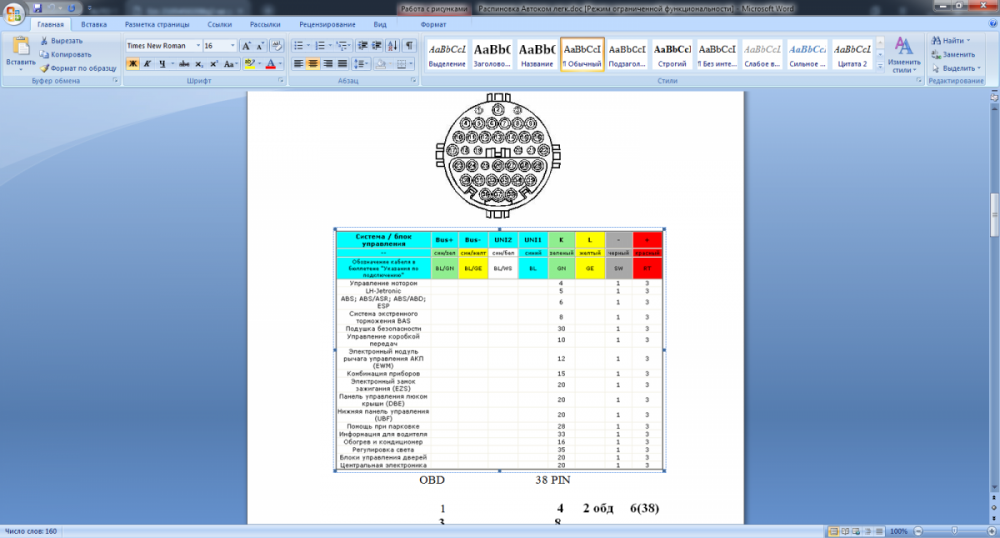Apply strikethrough formatting icon
Screen dimensions: 1000x538
[184, 64]
